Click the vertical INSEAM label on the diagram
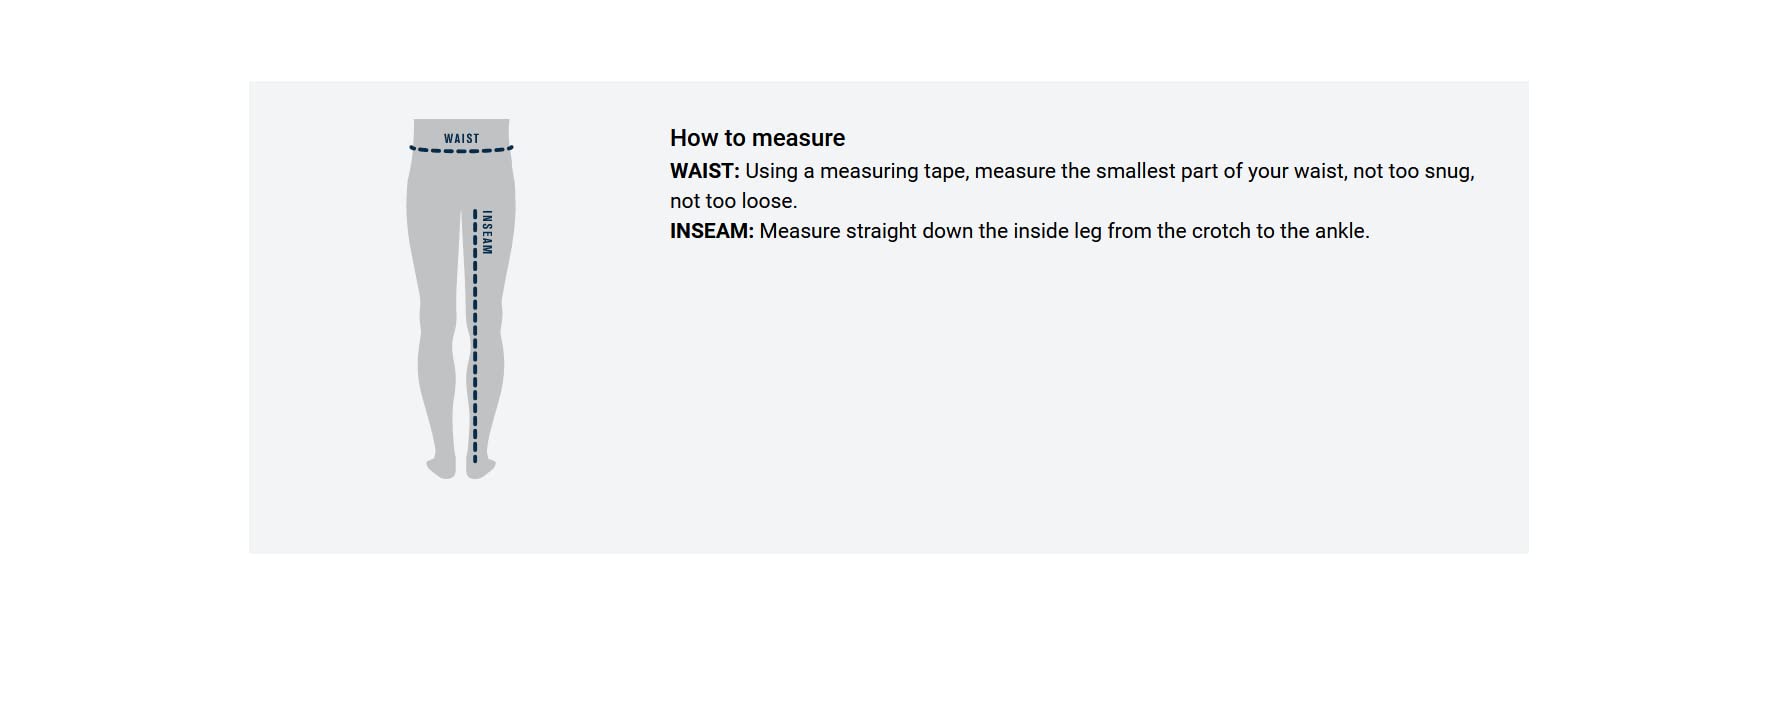 [487, 232]
